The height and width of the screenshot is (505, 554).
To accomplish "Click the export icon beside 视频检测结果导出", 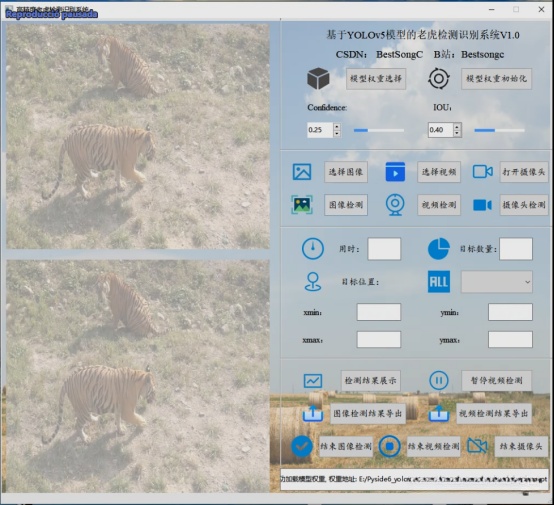I will [x=439, y=413].
